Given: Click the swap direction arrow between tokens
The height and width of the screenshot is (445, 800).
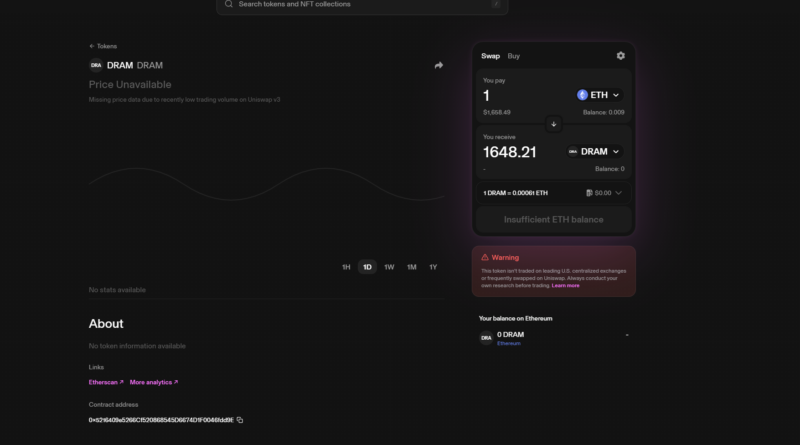Looking at the screenshot, I should (x=553, y=124).
